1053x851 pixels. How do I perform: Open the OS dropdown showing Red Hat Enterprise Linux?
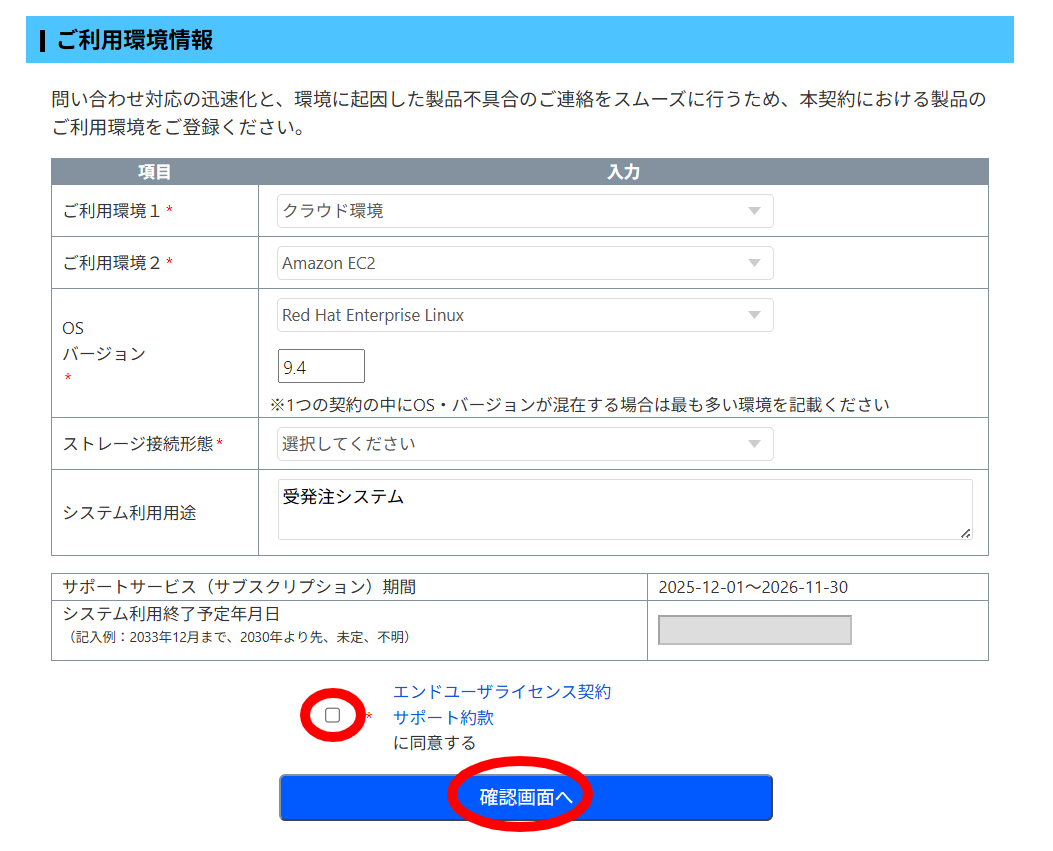point(524,314)
